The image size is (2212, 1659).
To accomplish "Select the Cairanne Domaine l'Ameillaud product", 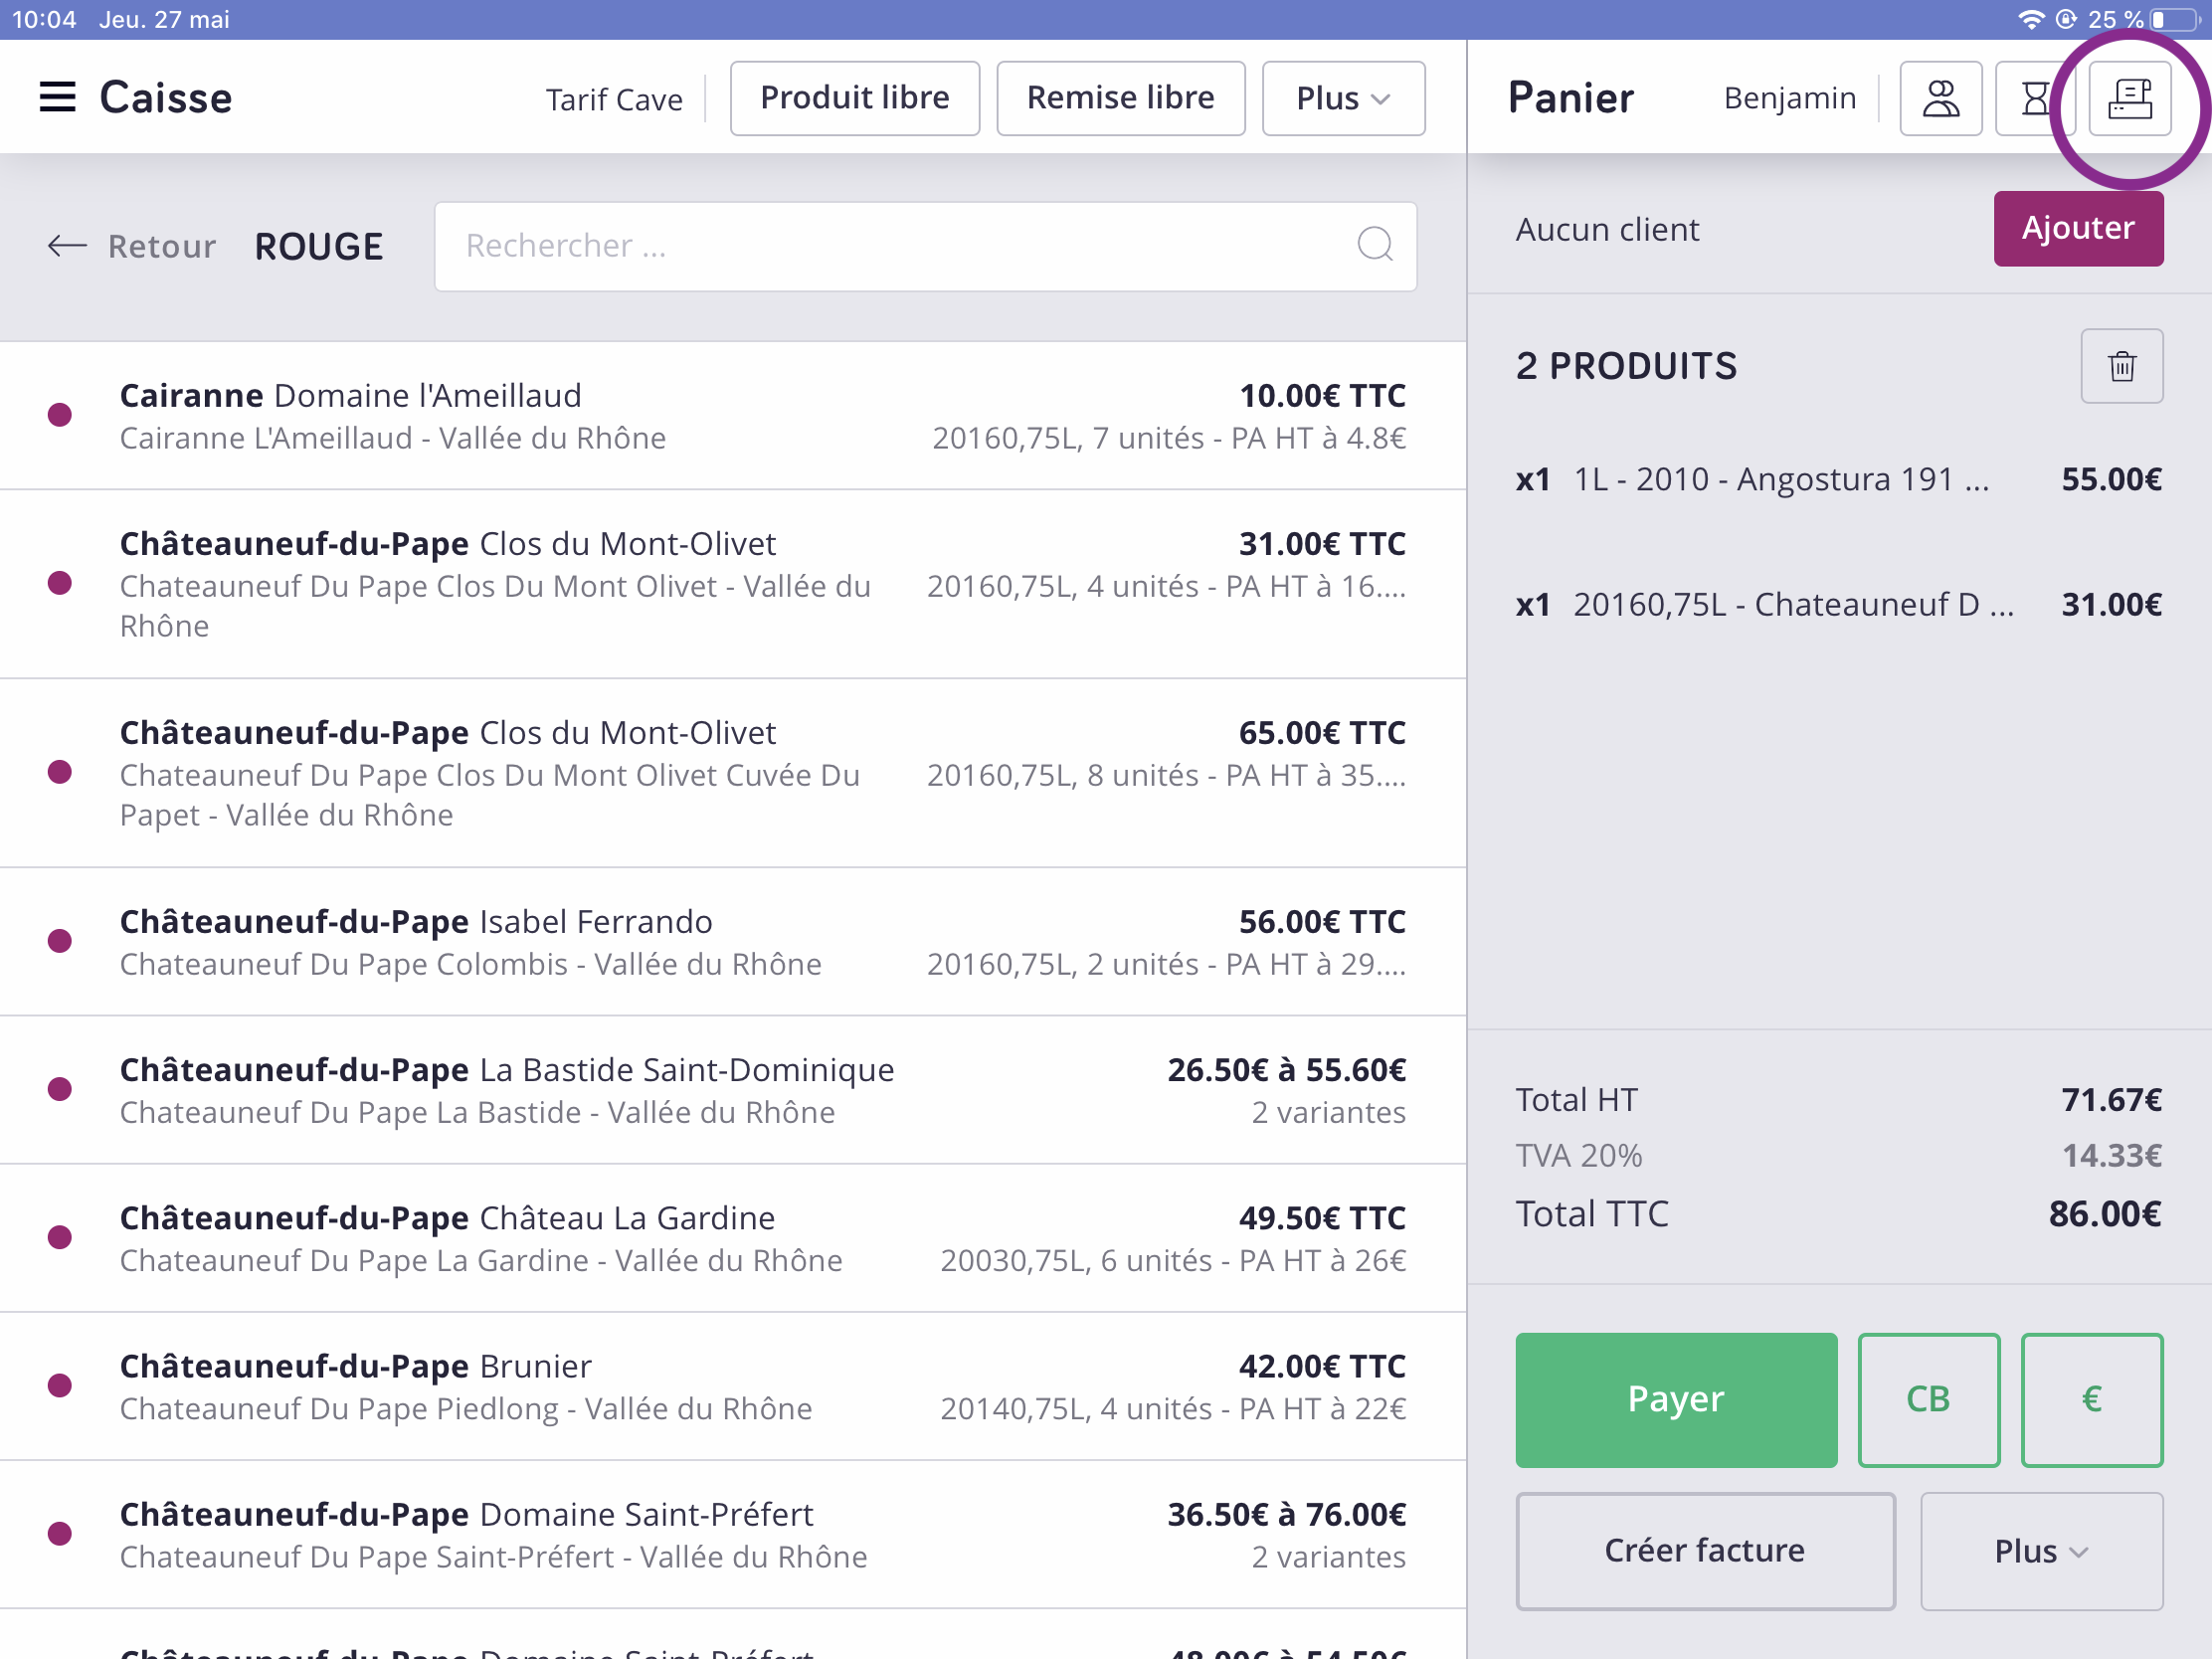I will pyautogui.click(x=733, y=416).
